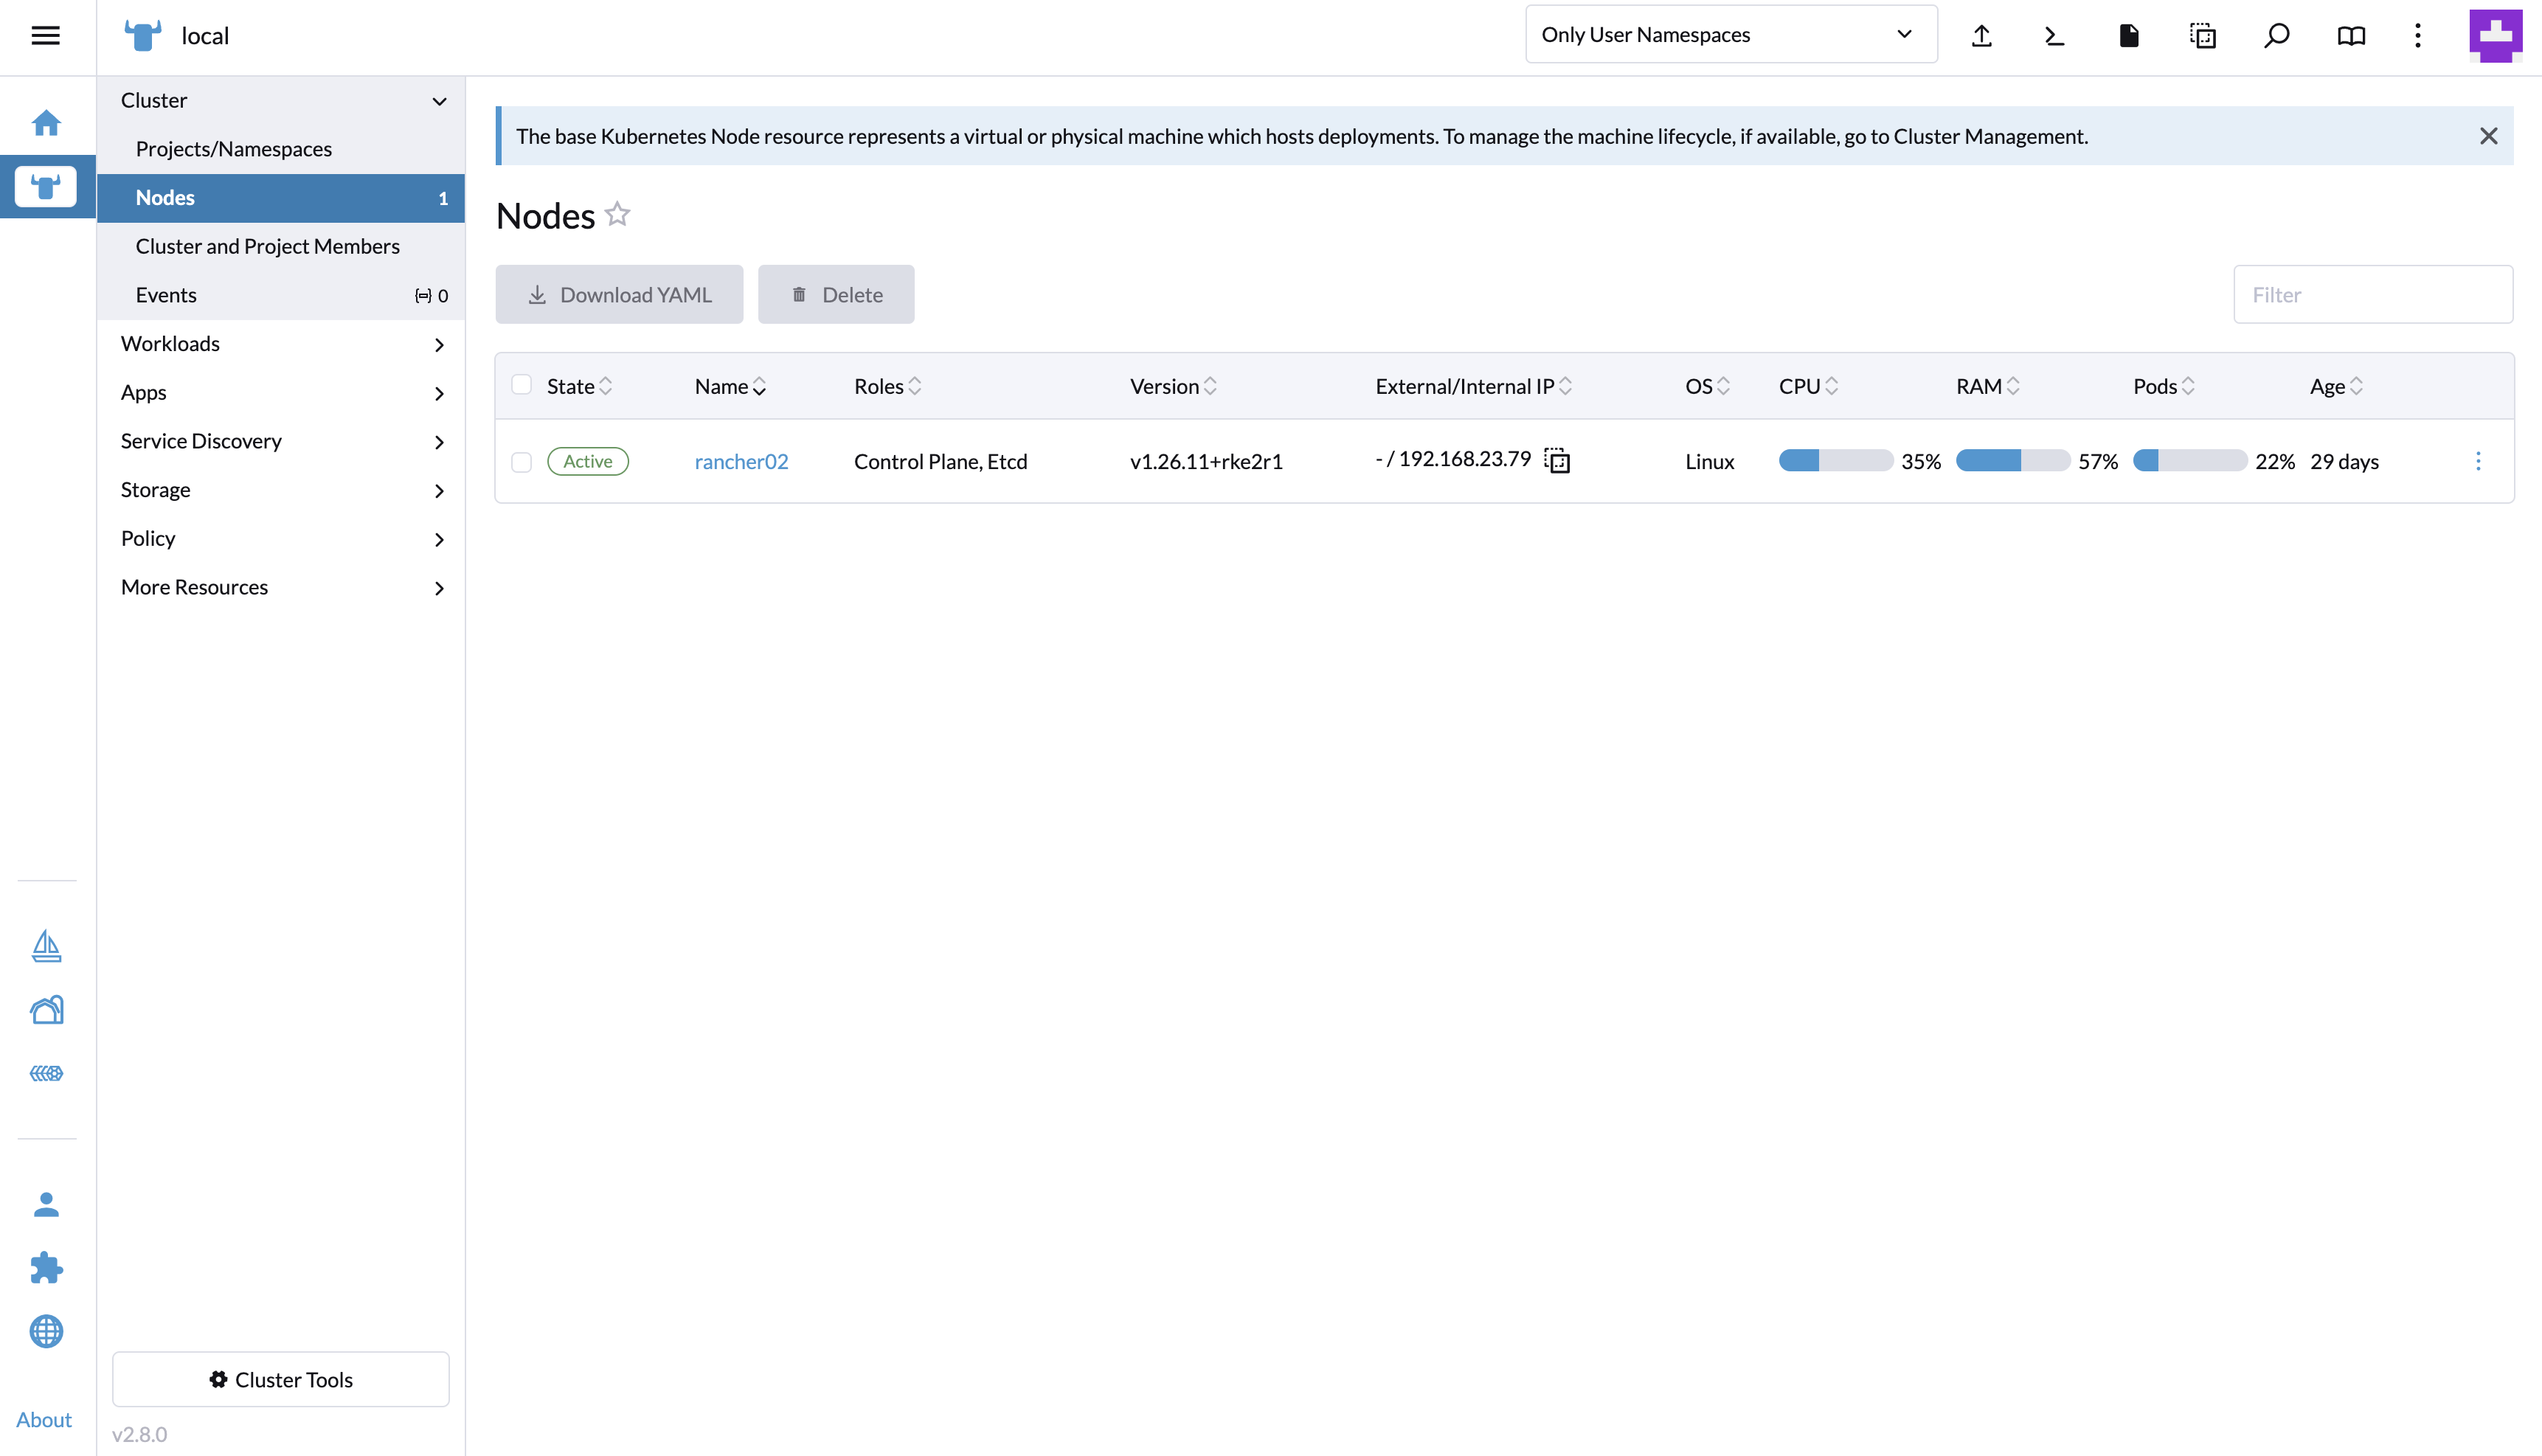The image size is (2542, 1456).
Task: Click the Cluster Tools button
Action: (x=281, y=1379)
